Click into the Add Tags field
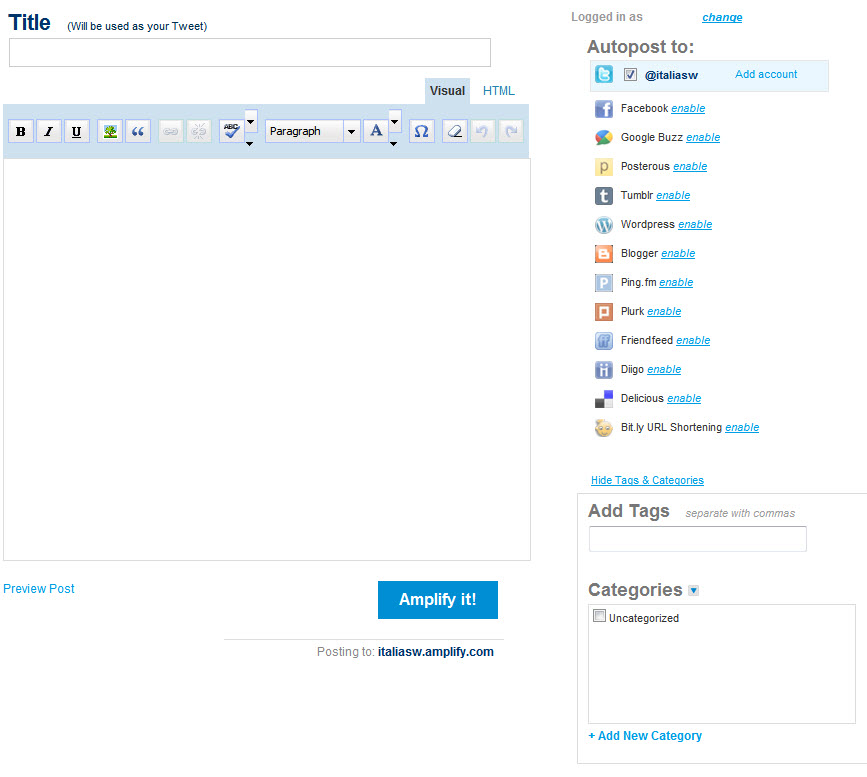 (698, 539)
